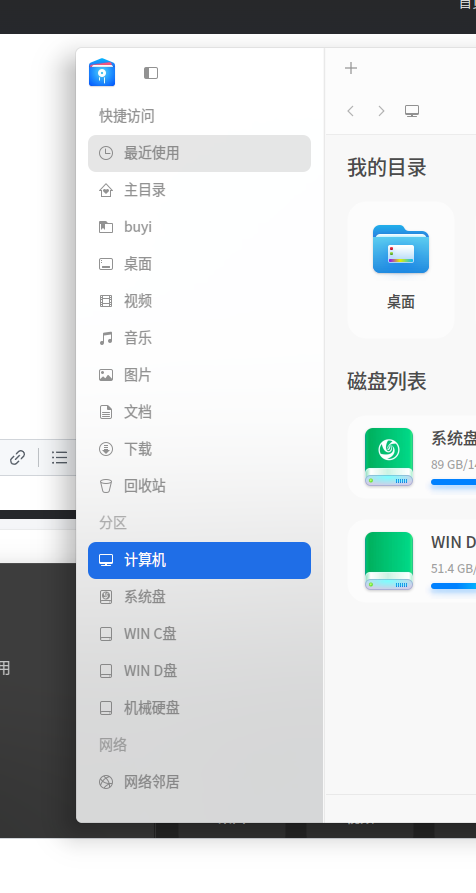Open 回收站 in the sidebar
Image resolution: width=476 pixels, height=893 pixels.
click(199, 486)
